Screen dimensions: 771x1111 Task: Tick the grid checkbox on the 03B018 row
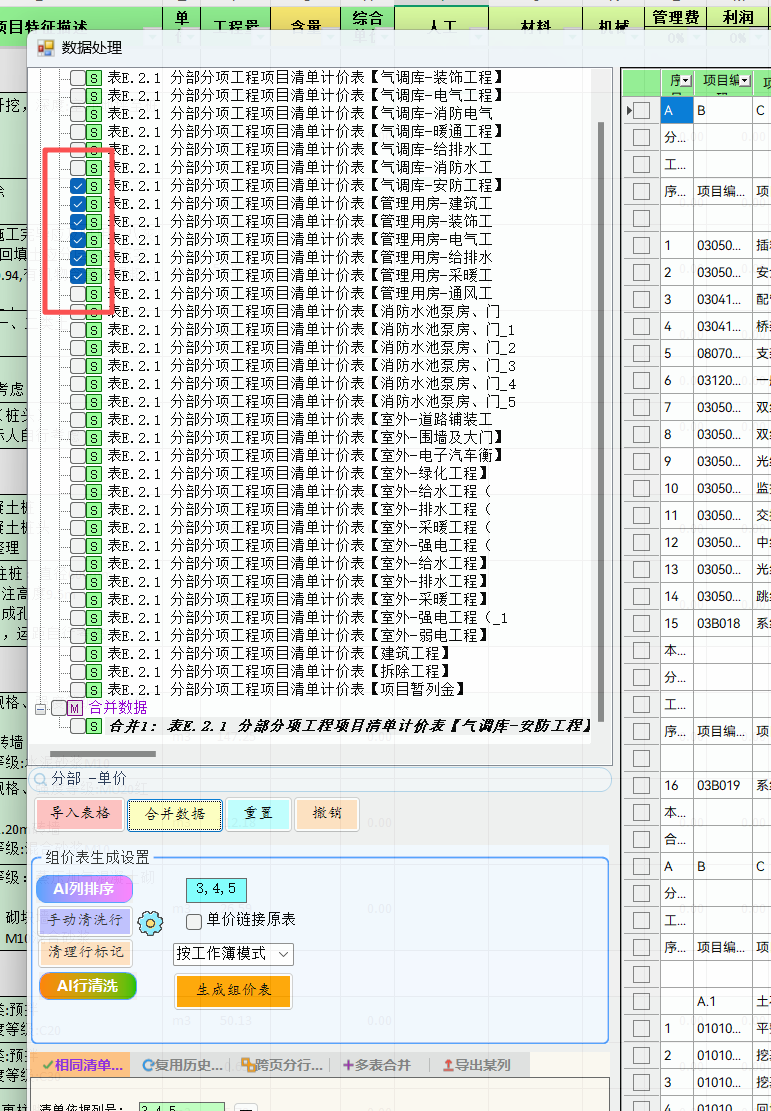point(641,624)
